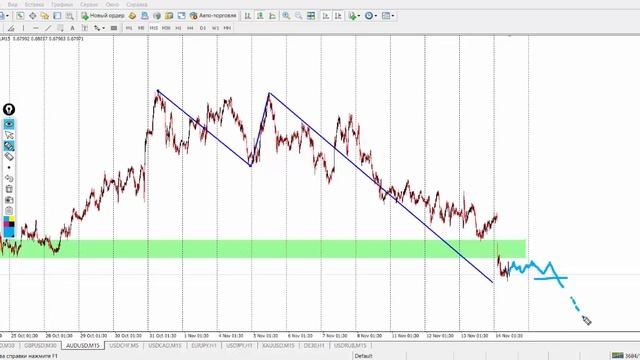Open the Окно menu
The height and width of the screenshot is (360, 640).
pyautogui.click(x=112, y=4)
